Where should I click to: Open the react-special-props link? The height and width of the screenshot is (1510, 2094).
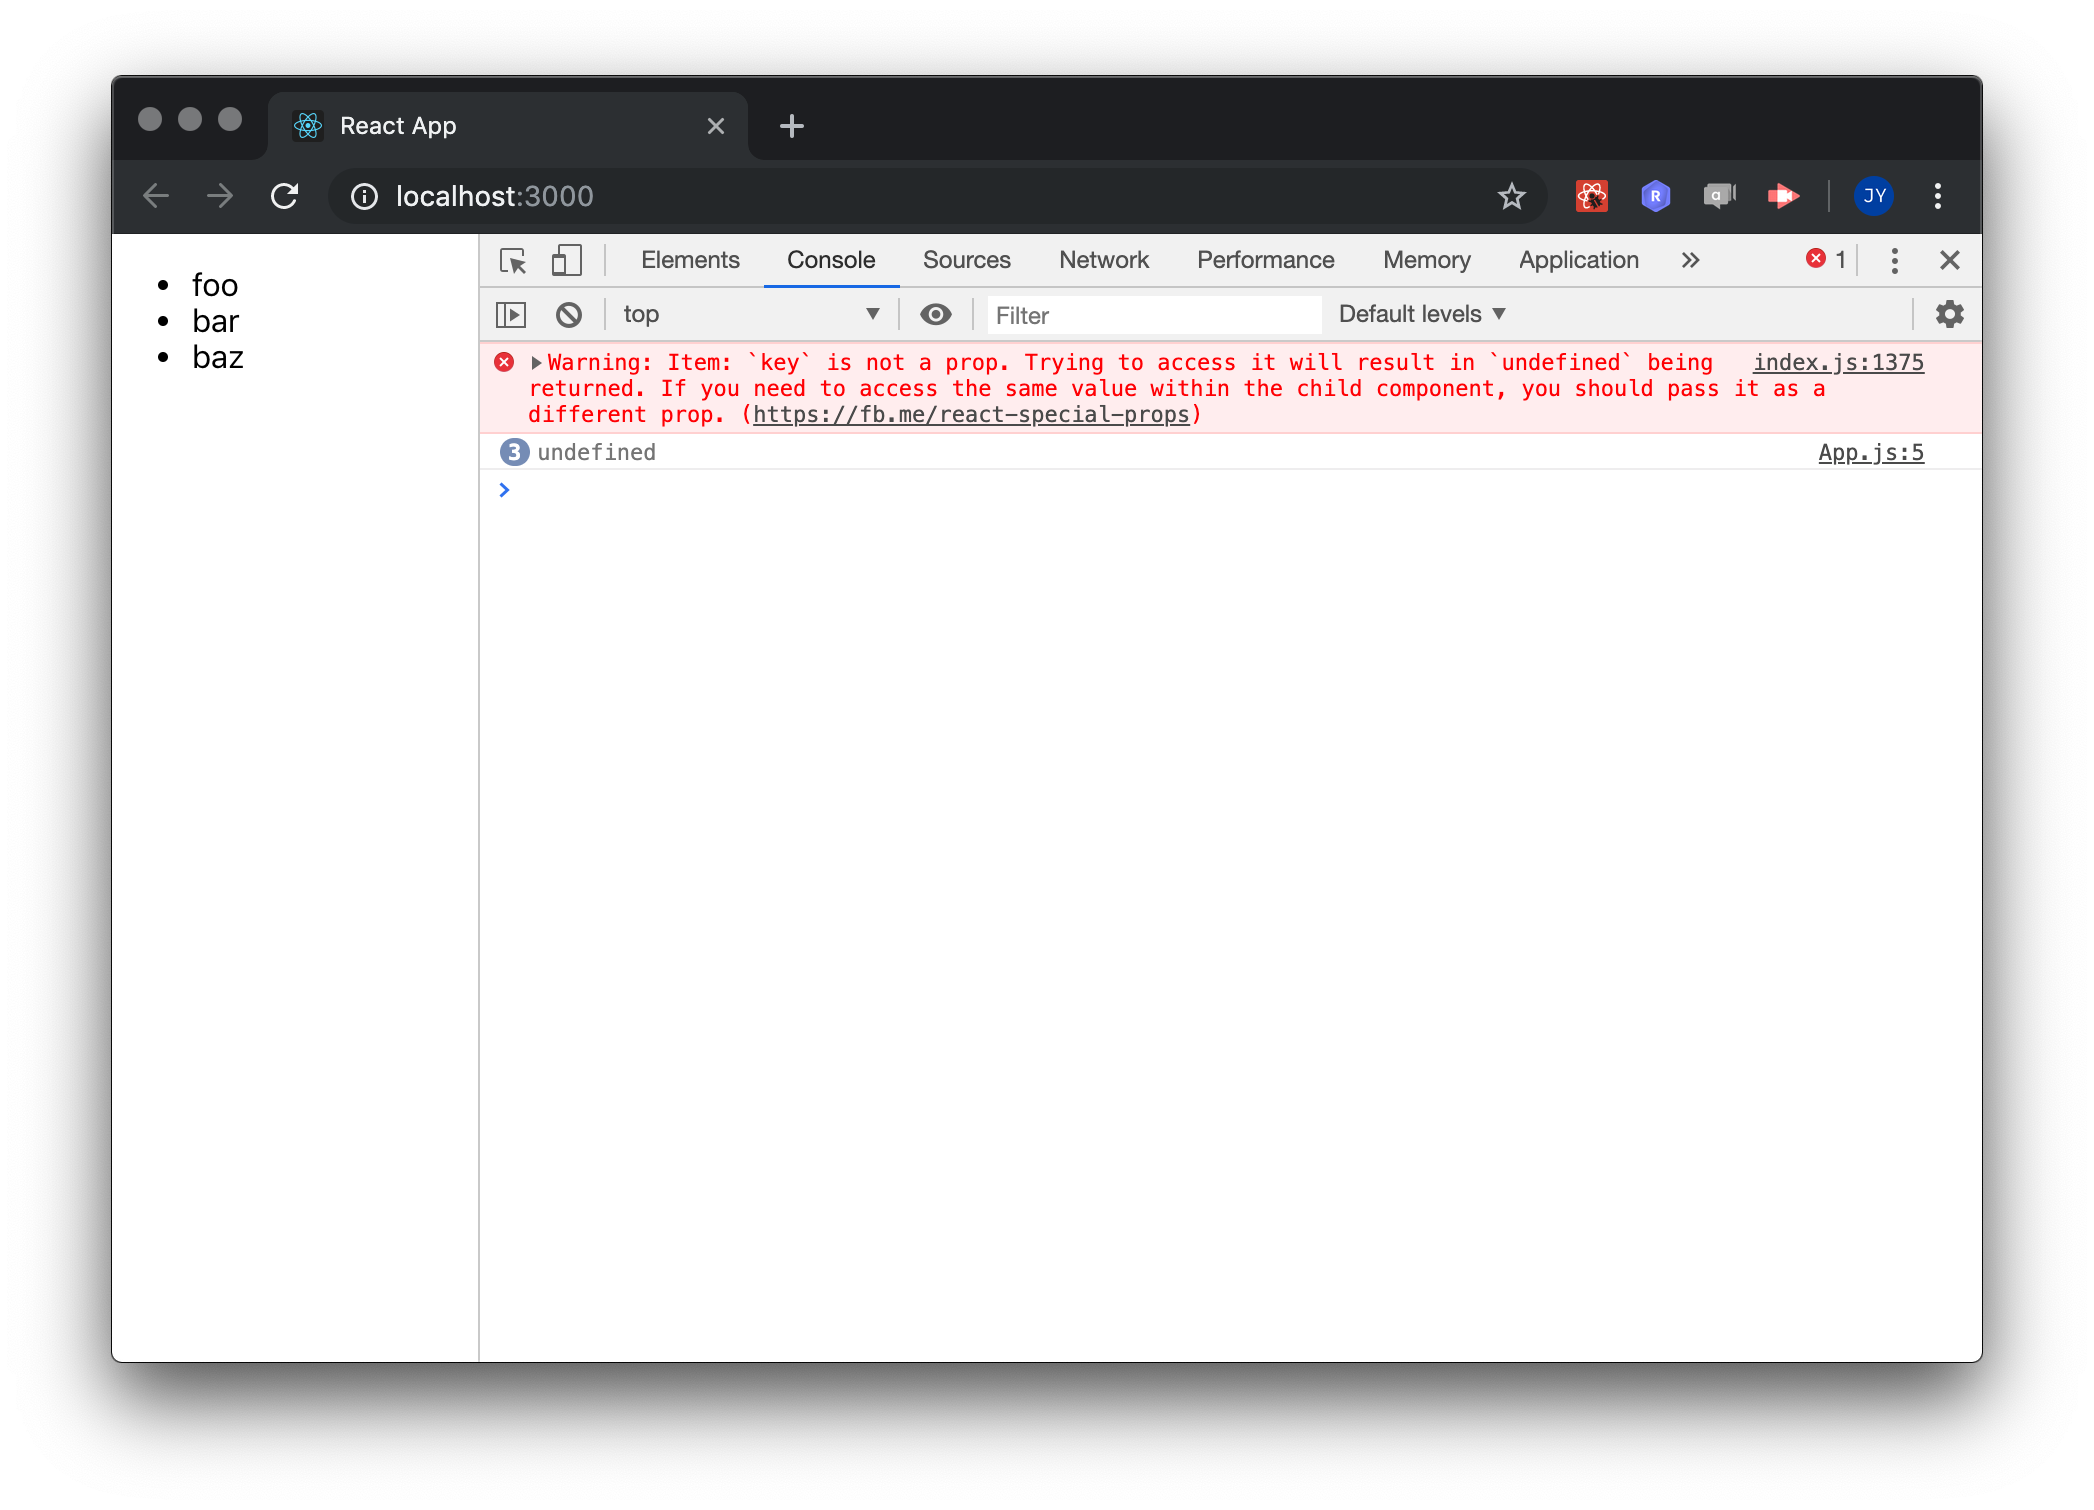[970, 415]
